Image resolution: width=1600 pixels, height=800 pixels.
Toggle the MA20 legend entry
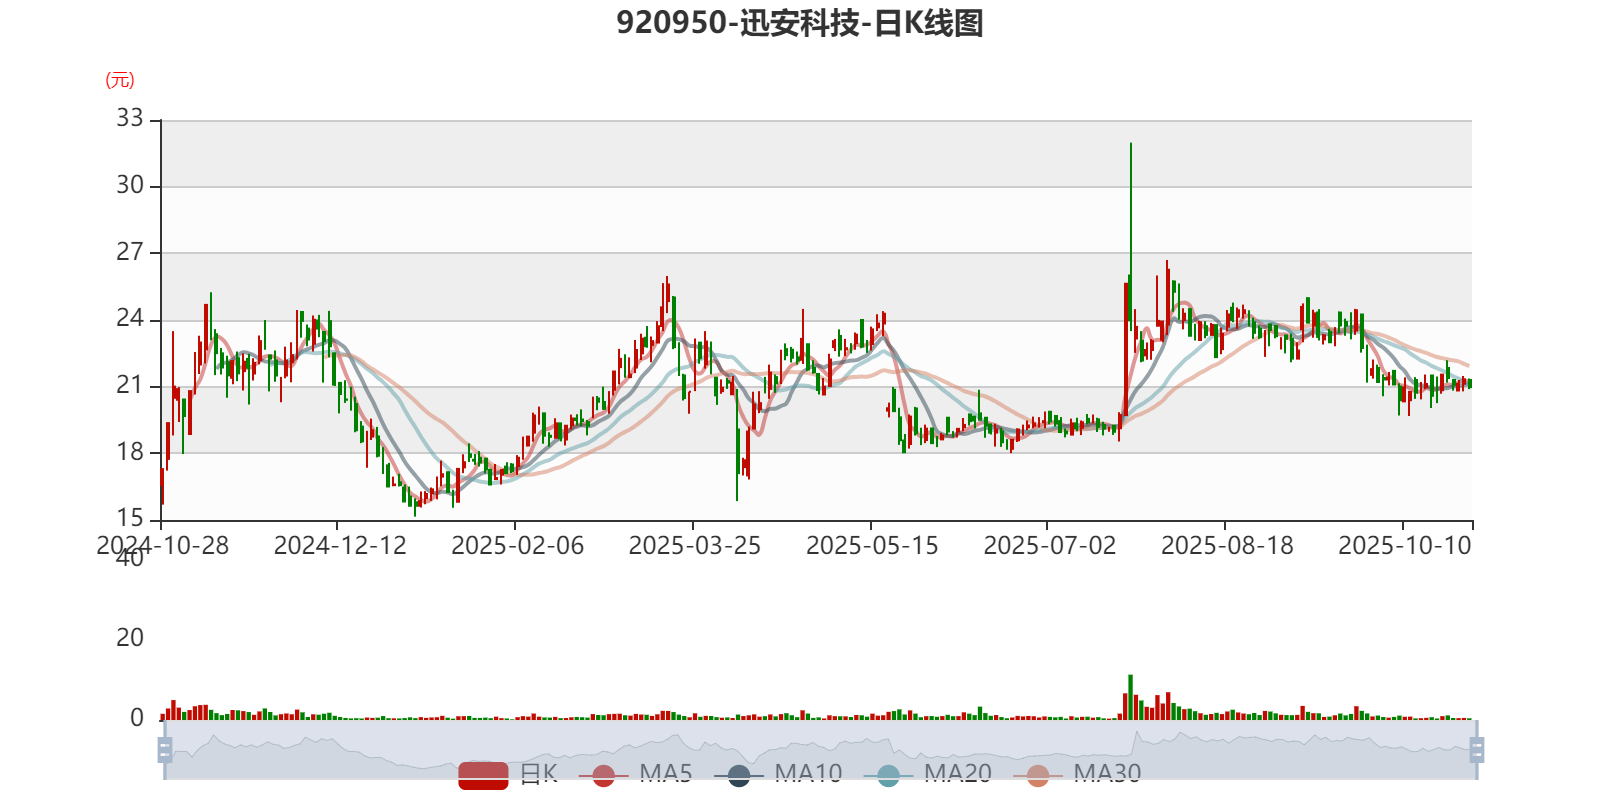click(x=928, y=774)
